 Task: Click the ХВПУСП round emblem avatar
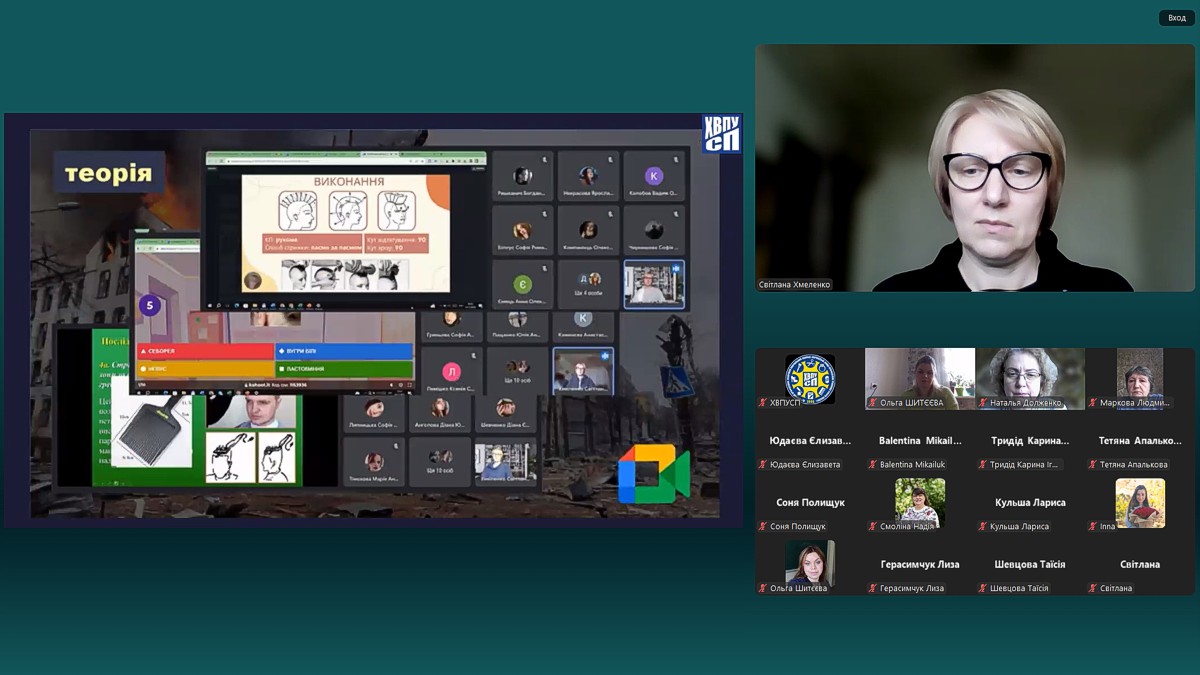tap(810, 378)
